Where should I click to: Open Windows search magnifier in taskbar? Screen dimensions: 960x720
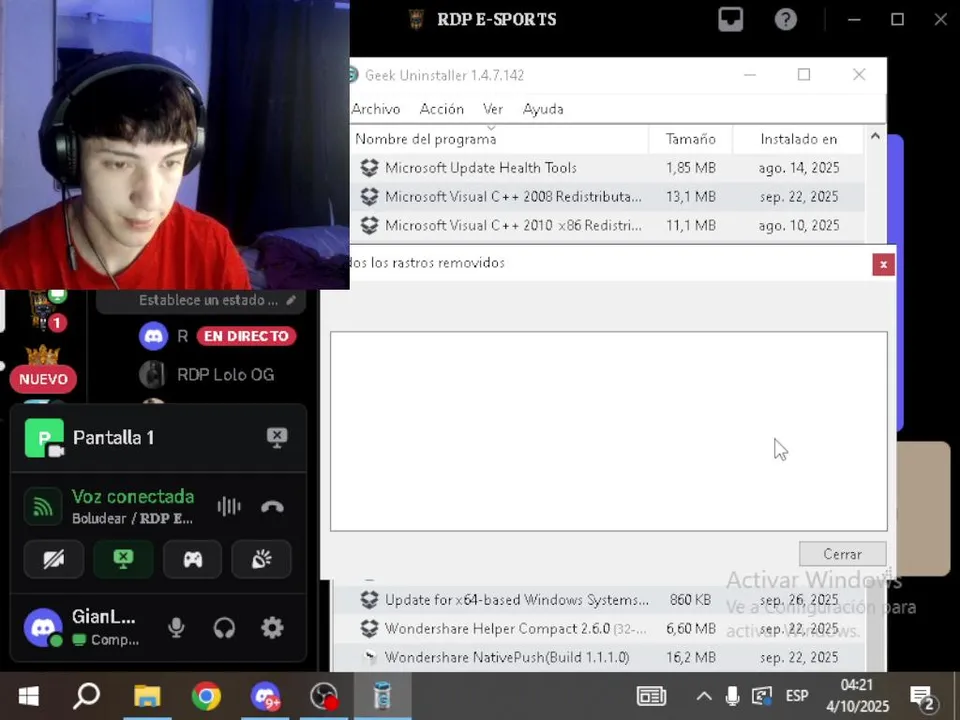(x=87, y=696)
